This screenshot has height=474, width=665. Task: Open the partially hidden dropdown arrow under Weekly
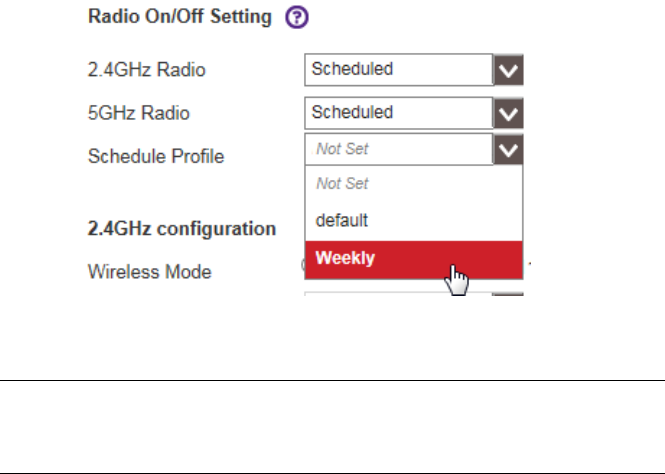pyautogui.click(x=509, y=293)
